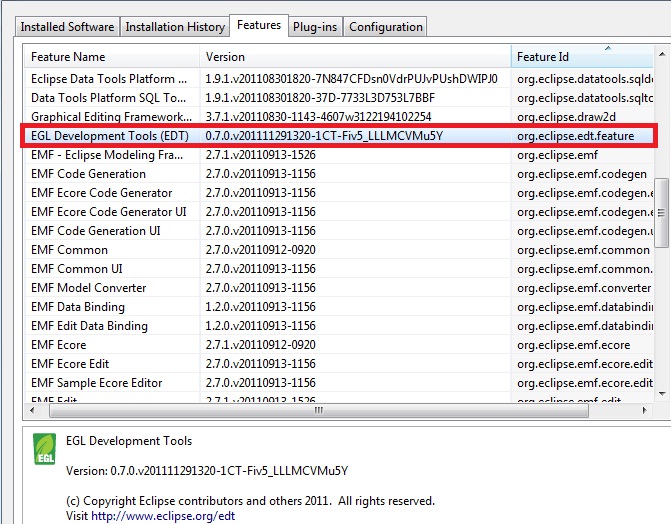
Task: Click the green EGL feature icon
Action: coord(45,449)
